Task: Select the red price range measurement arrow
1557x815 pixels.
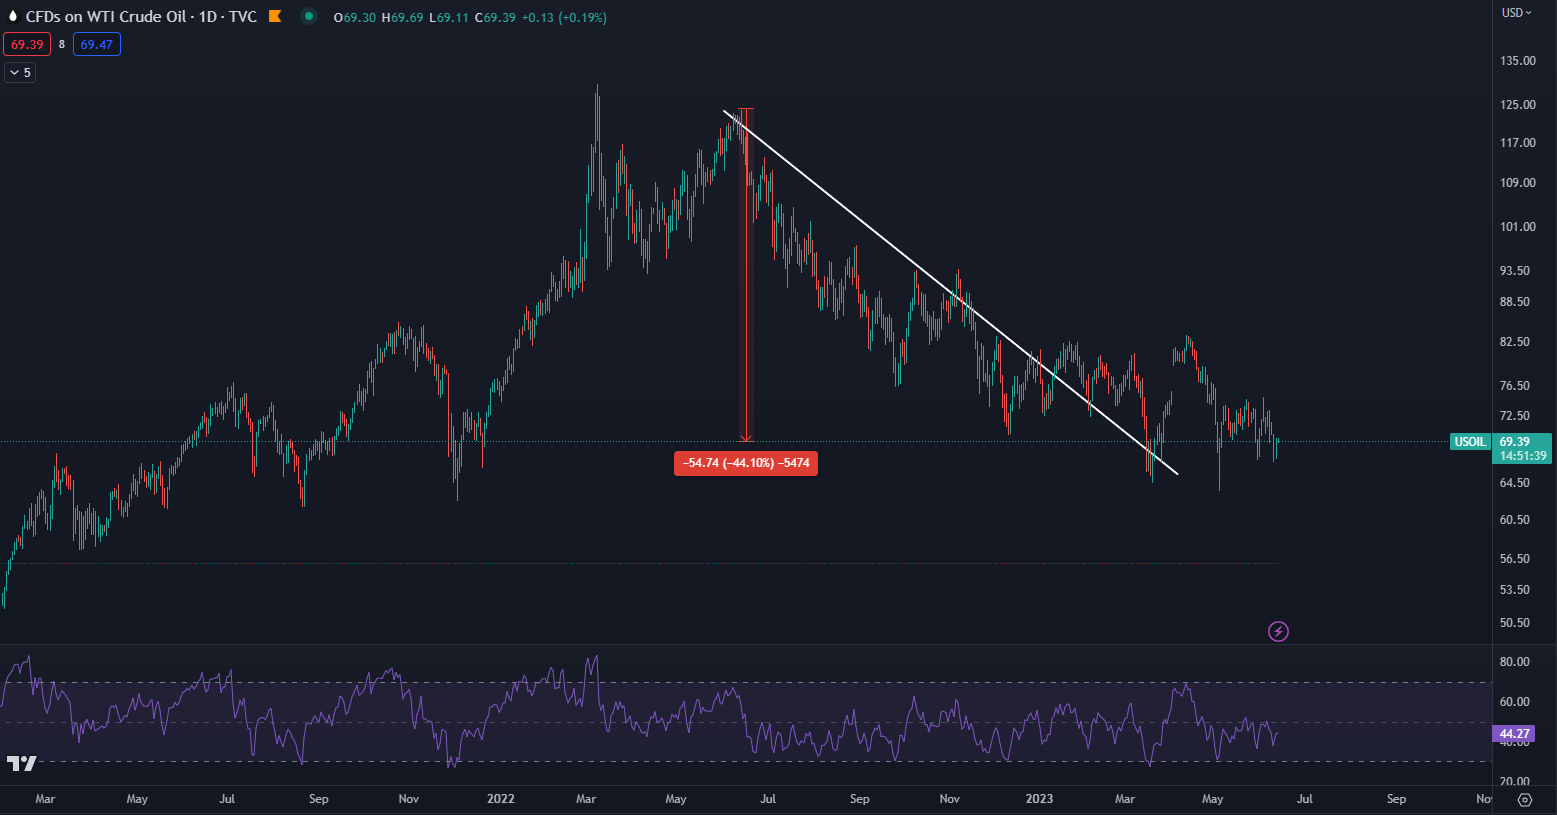Action: pos(745,300)
